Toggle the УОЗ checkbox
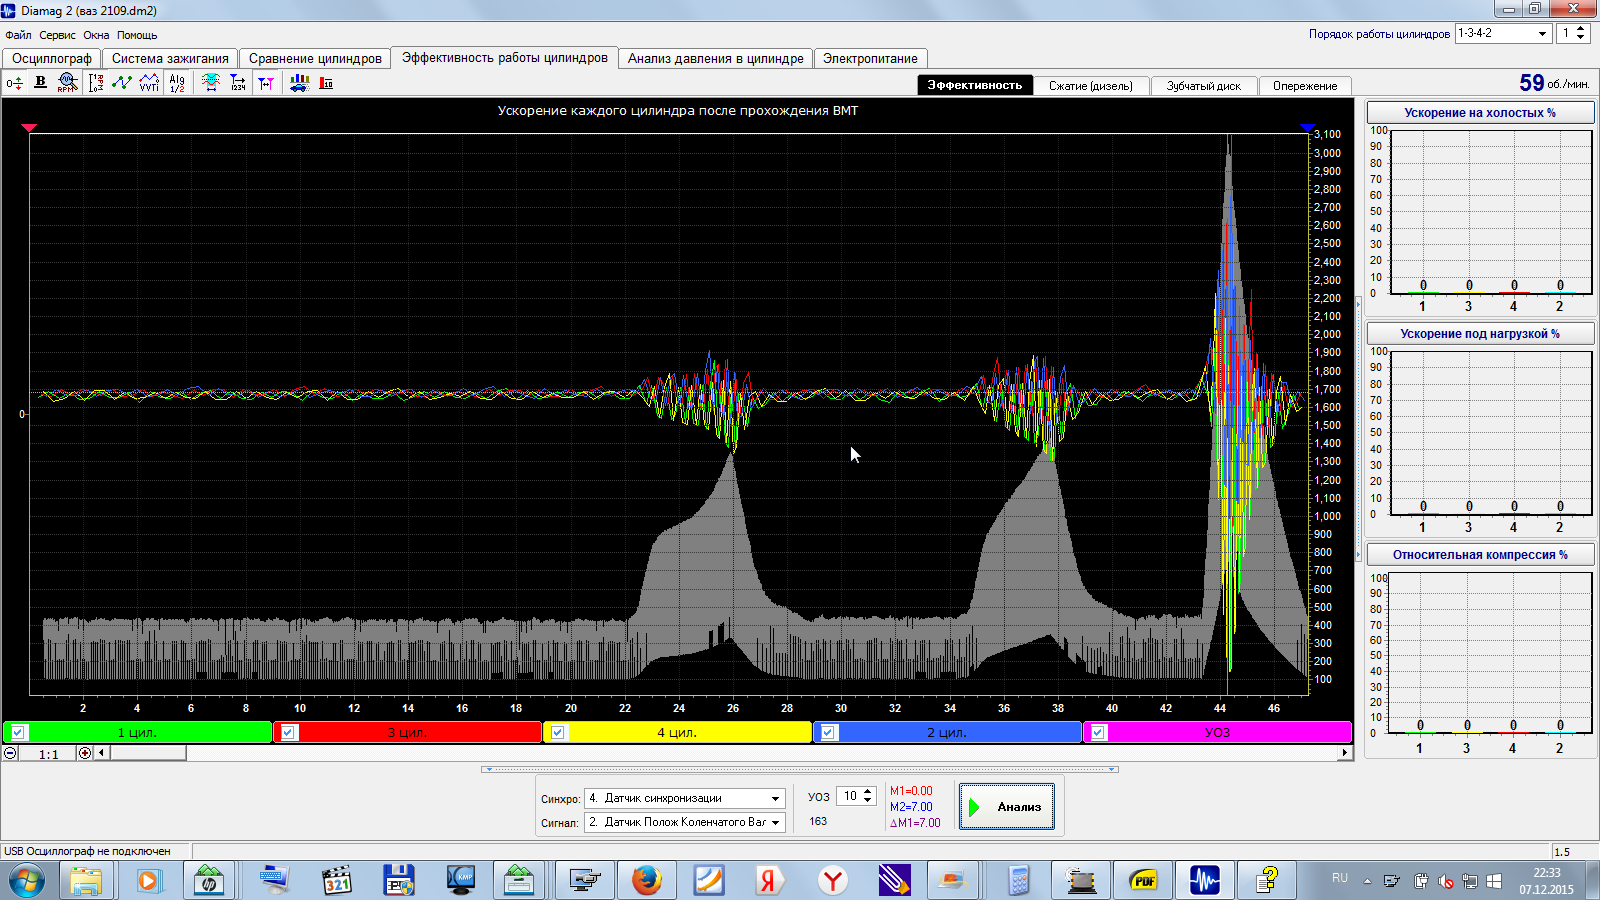Viewport: 1600px width, 900px height. click(1098, 732)
